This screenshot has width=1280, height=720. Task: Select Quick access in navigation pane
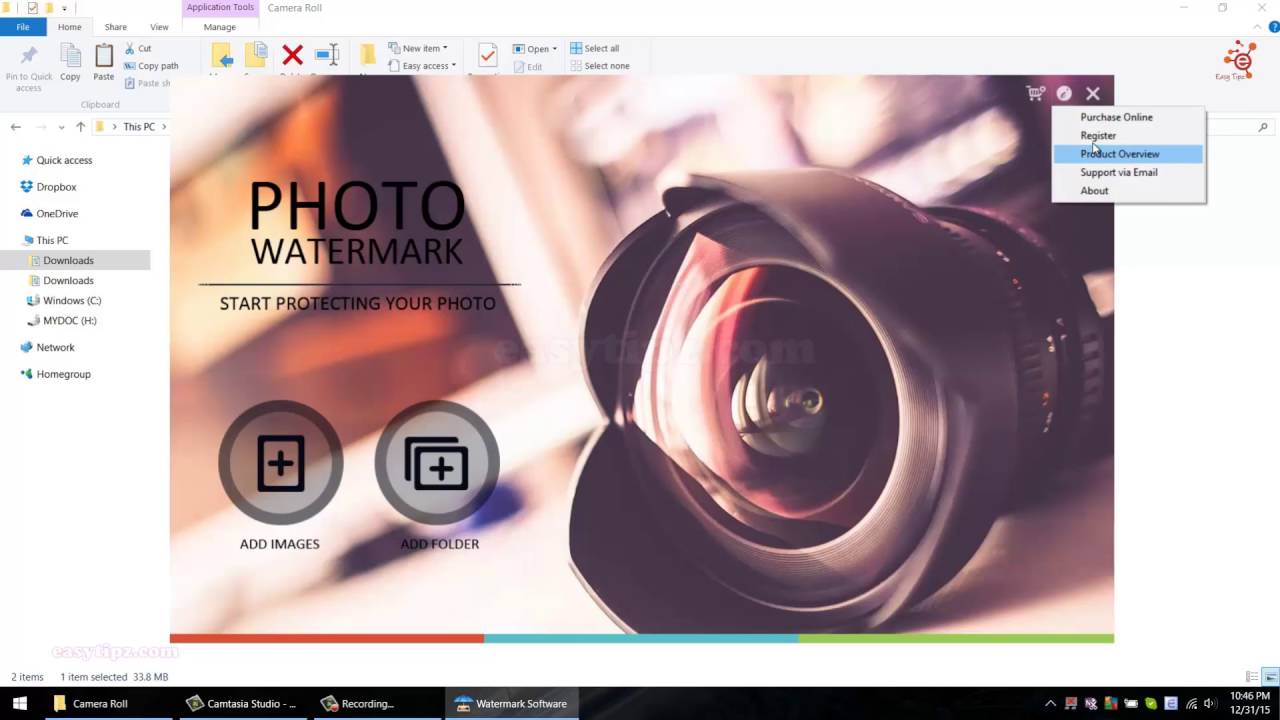click(x=64, y=160)
